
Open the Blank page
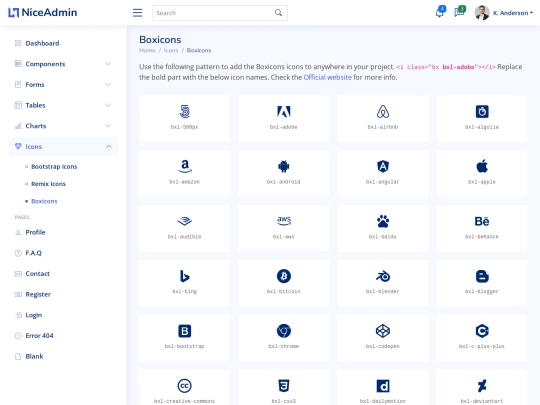[63, 356]
